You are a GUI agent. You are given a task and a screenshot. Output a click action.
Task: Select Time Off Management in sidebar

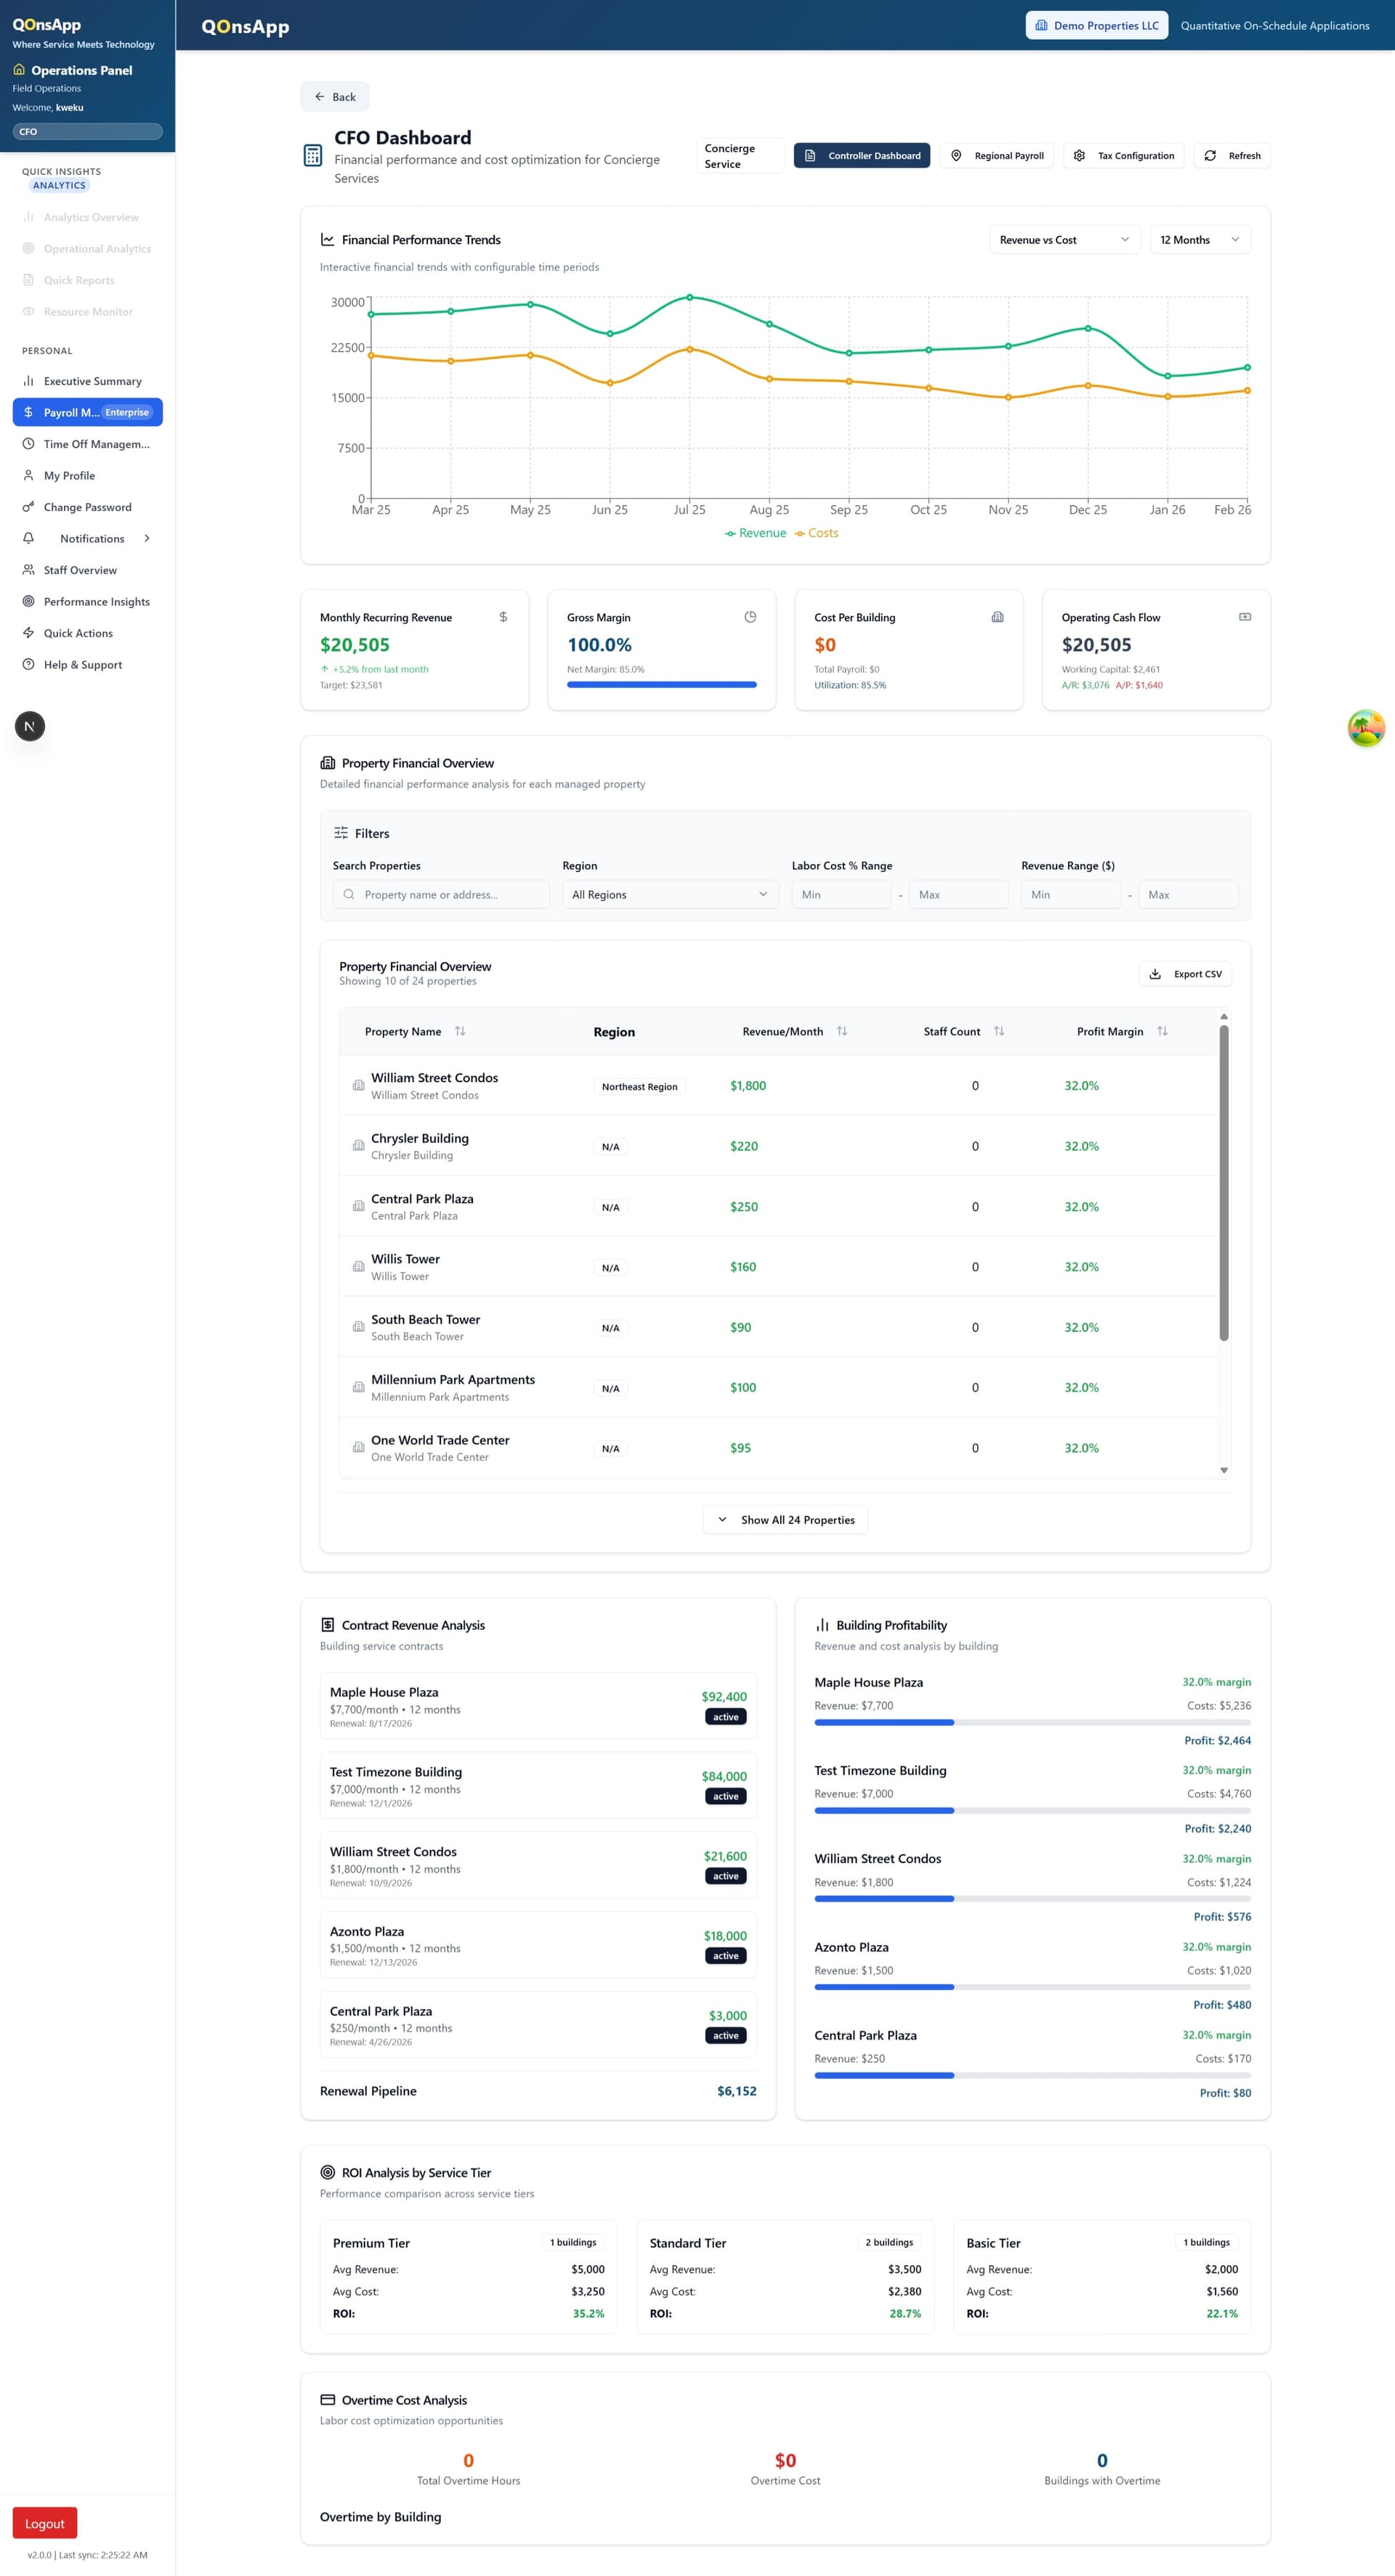[87, 444]
